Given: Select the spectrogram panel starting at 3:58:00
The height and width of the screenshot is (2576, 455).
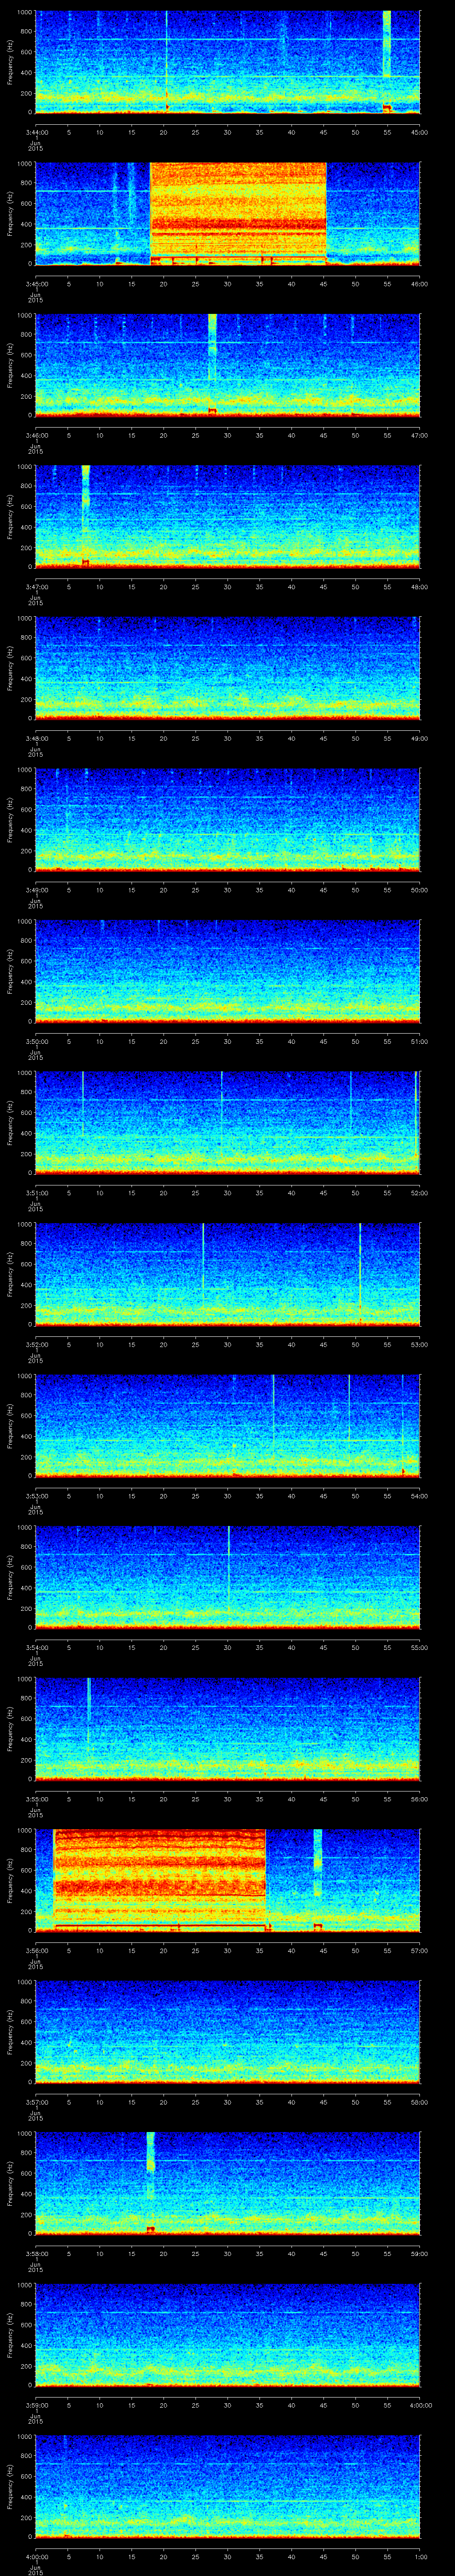Looking at the screenshot, I should (x=228, y=2184).
